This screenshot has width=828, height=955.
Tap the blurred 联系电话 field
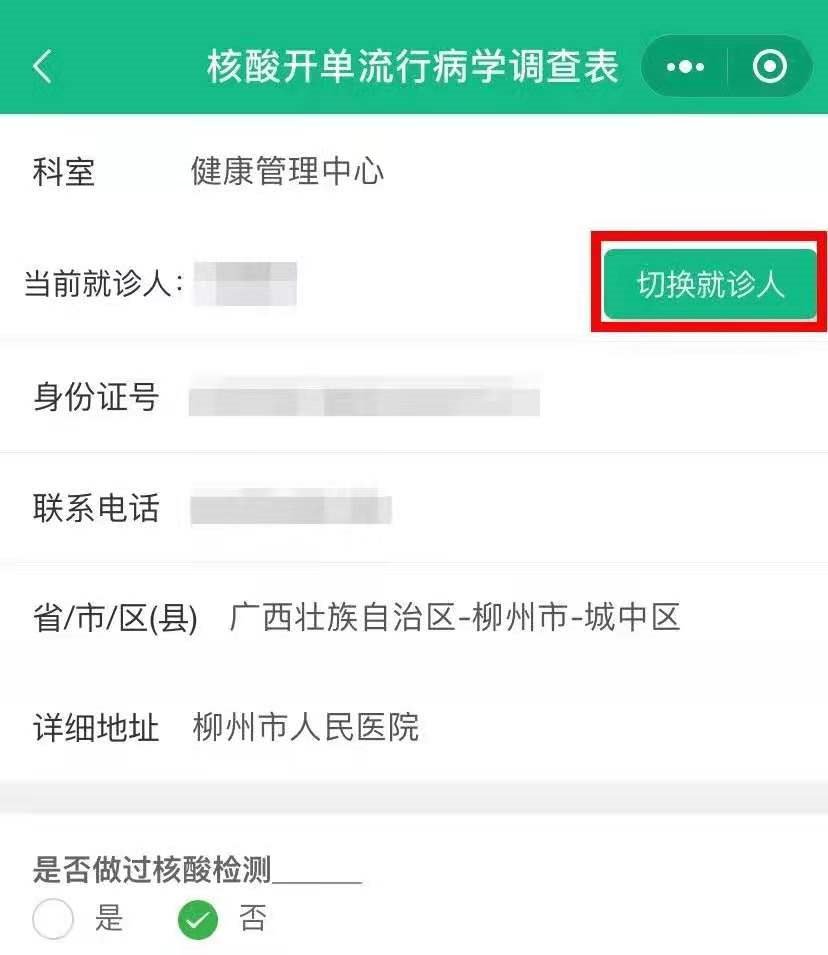click(x=291, y=509)
